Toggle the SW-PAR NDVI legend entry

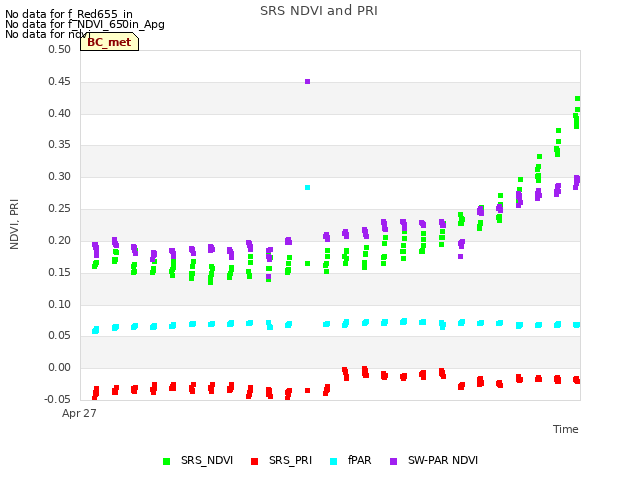[434, 461]
